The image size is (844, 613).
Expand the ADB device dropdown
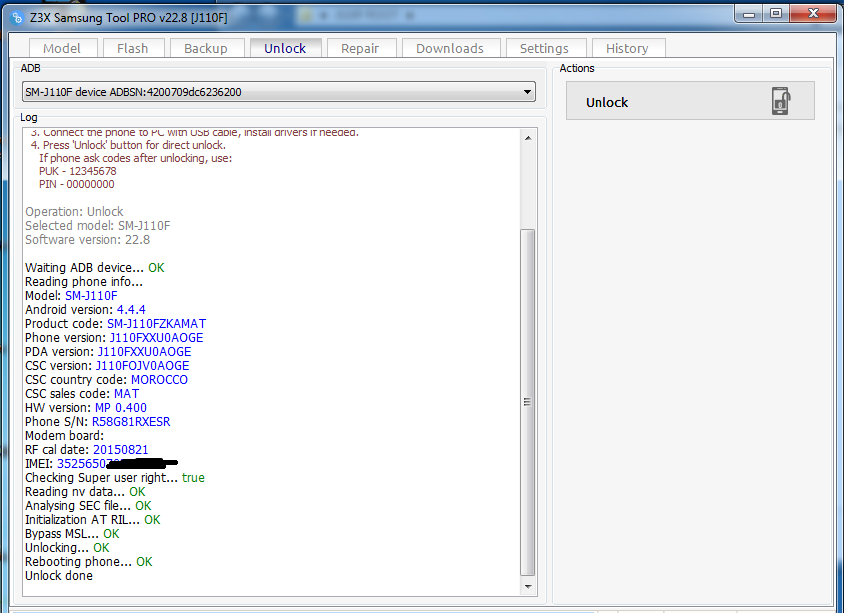[x=528, y=92]
